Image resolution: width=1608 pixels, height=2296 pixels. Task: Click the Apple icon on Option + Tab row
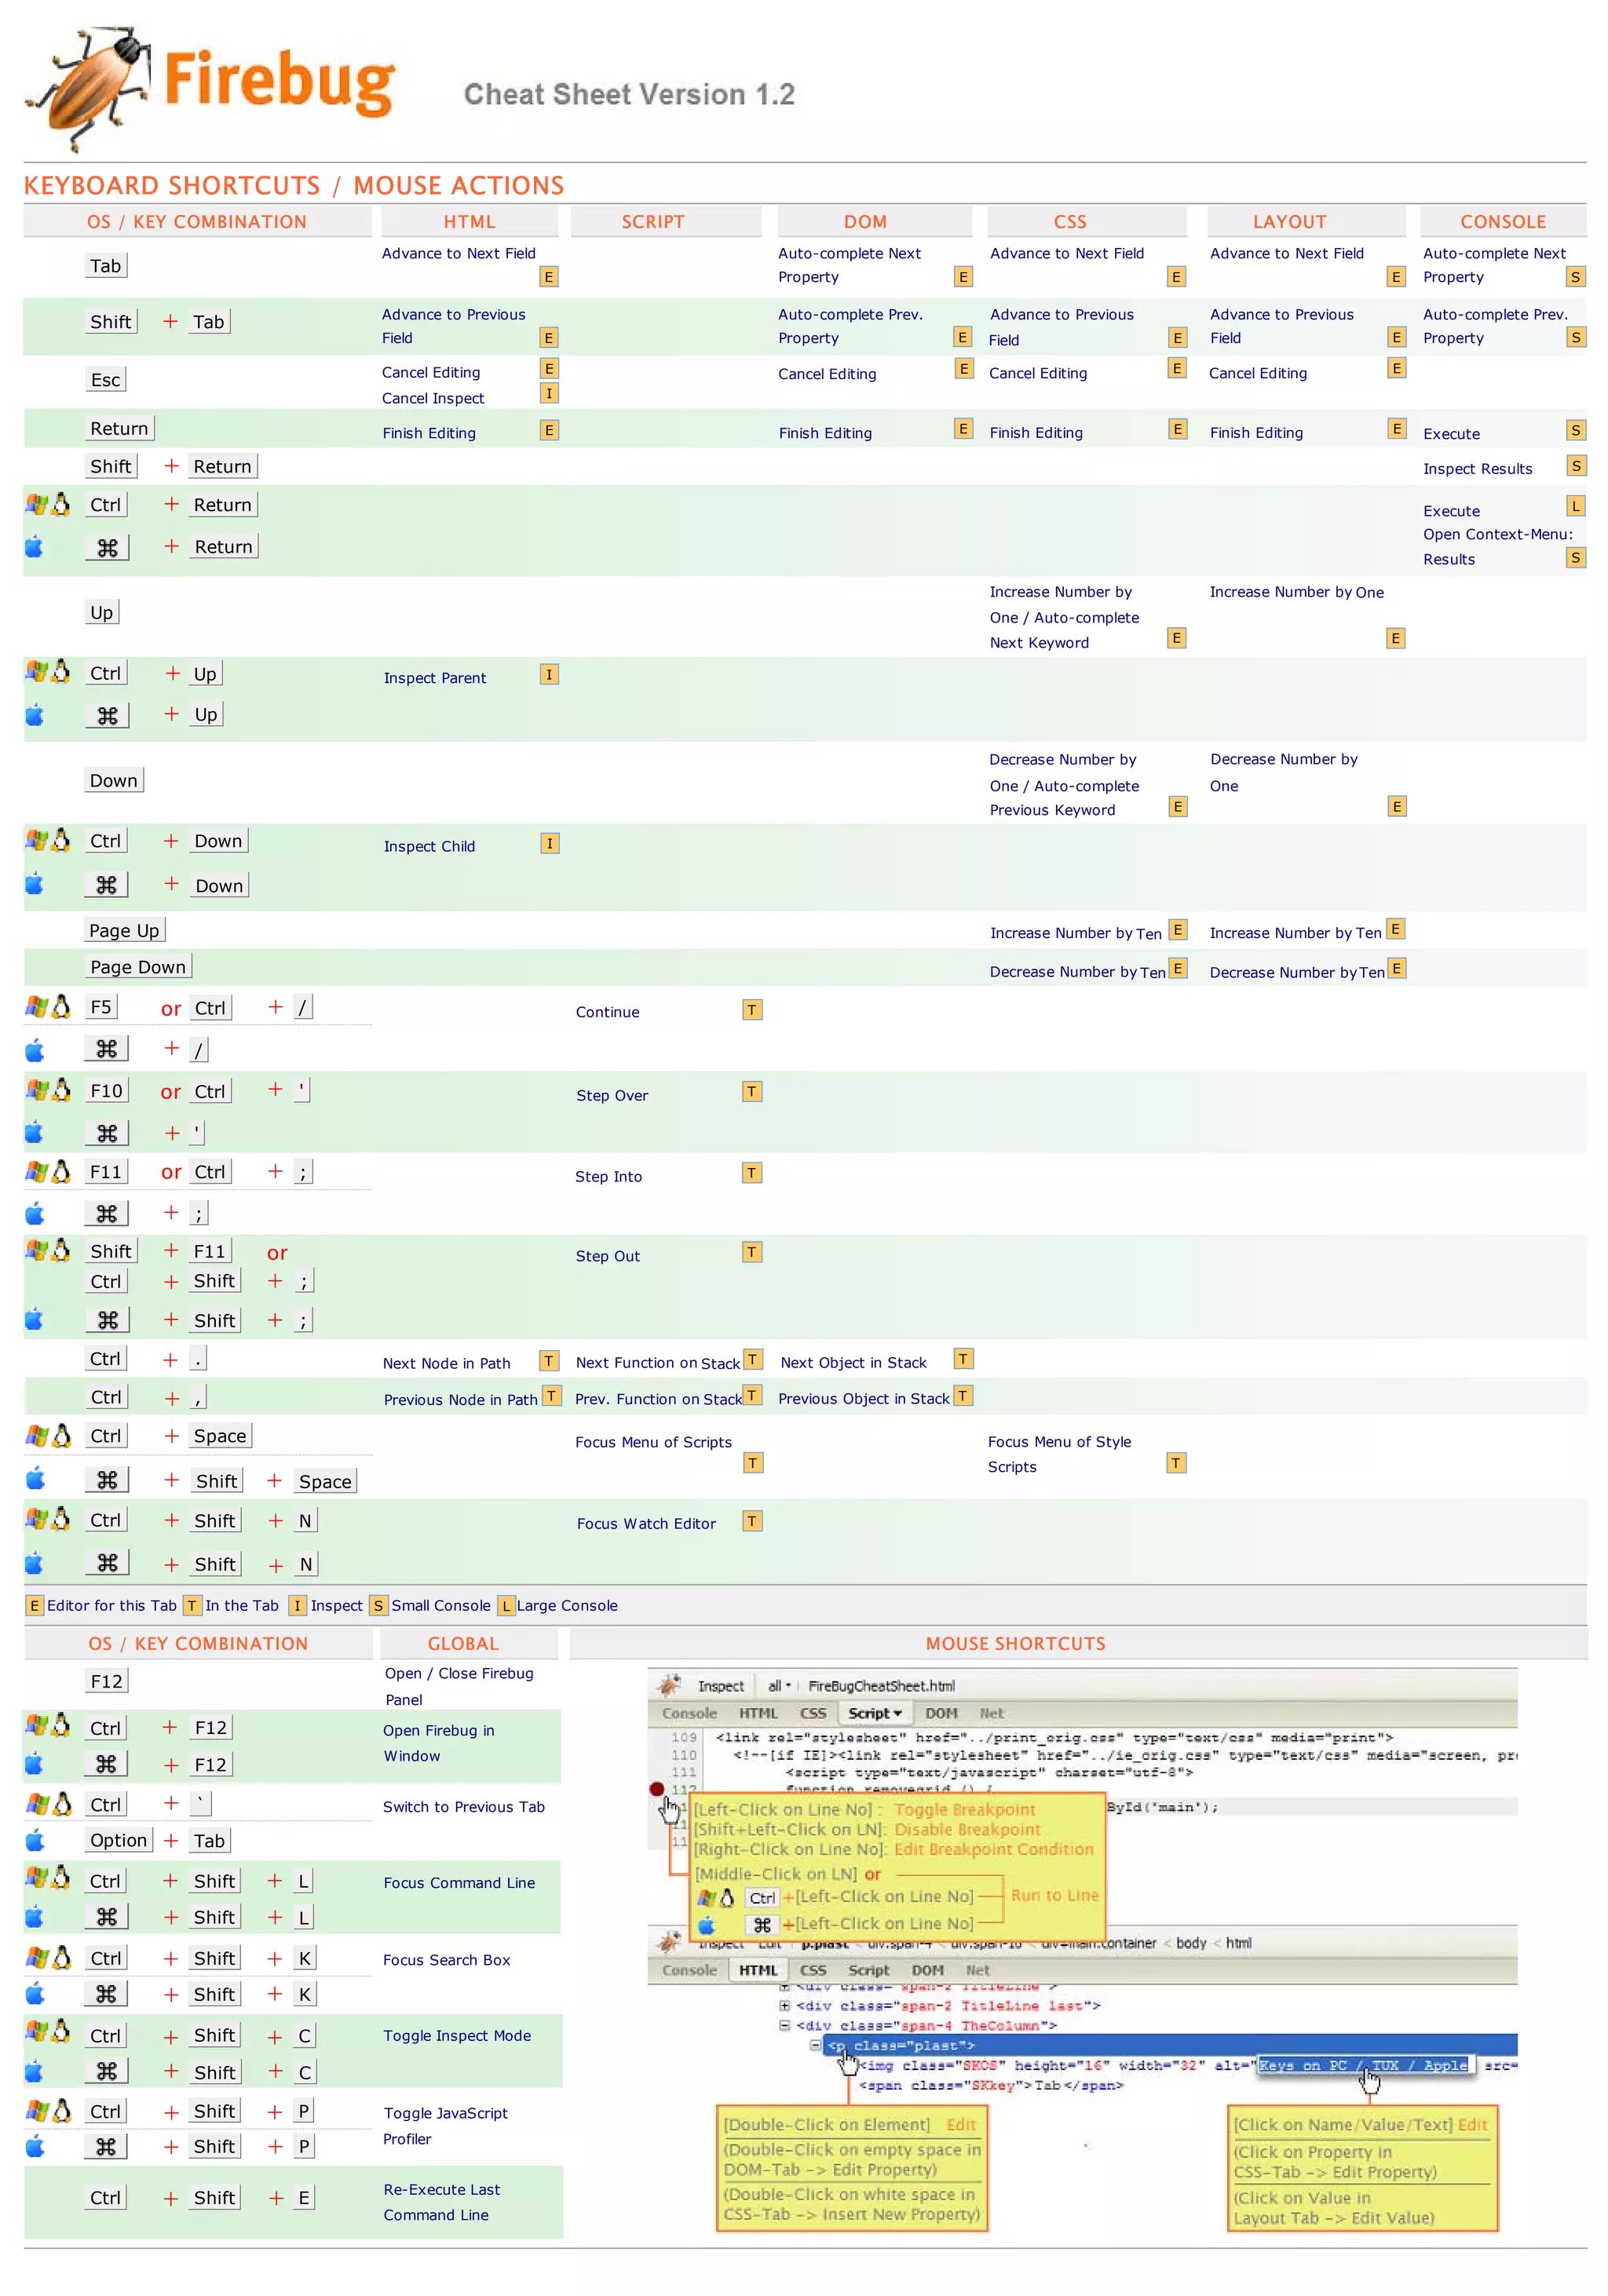(35, 1840)
